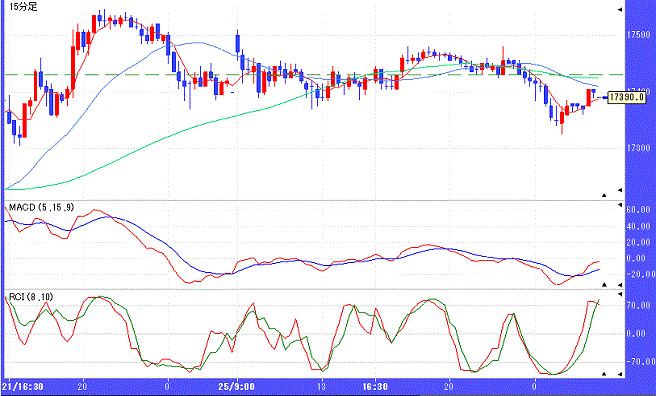The height and width of the screenshot is (396, 656).
Task: Click left arrow at MACD panel bottom
Action: coord(620,285)
